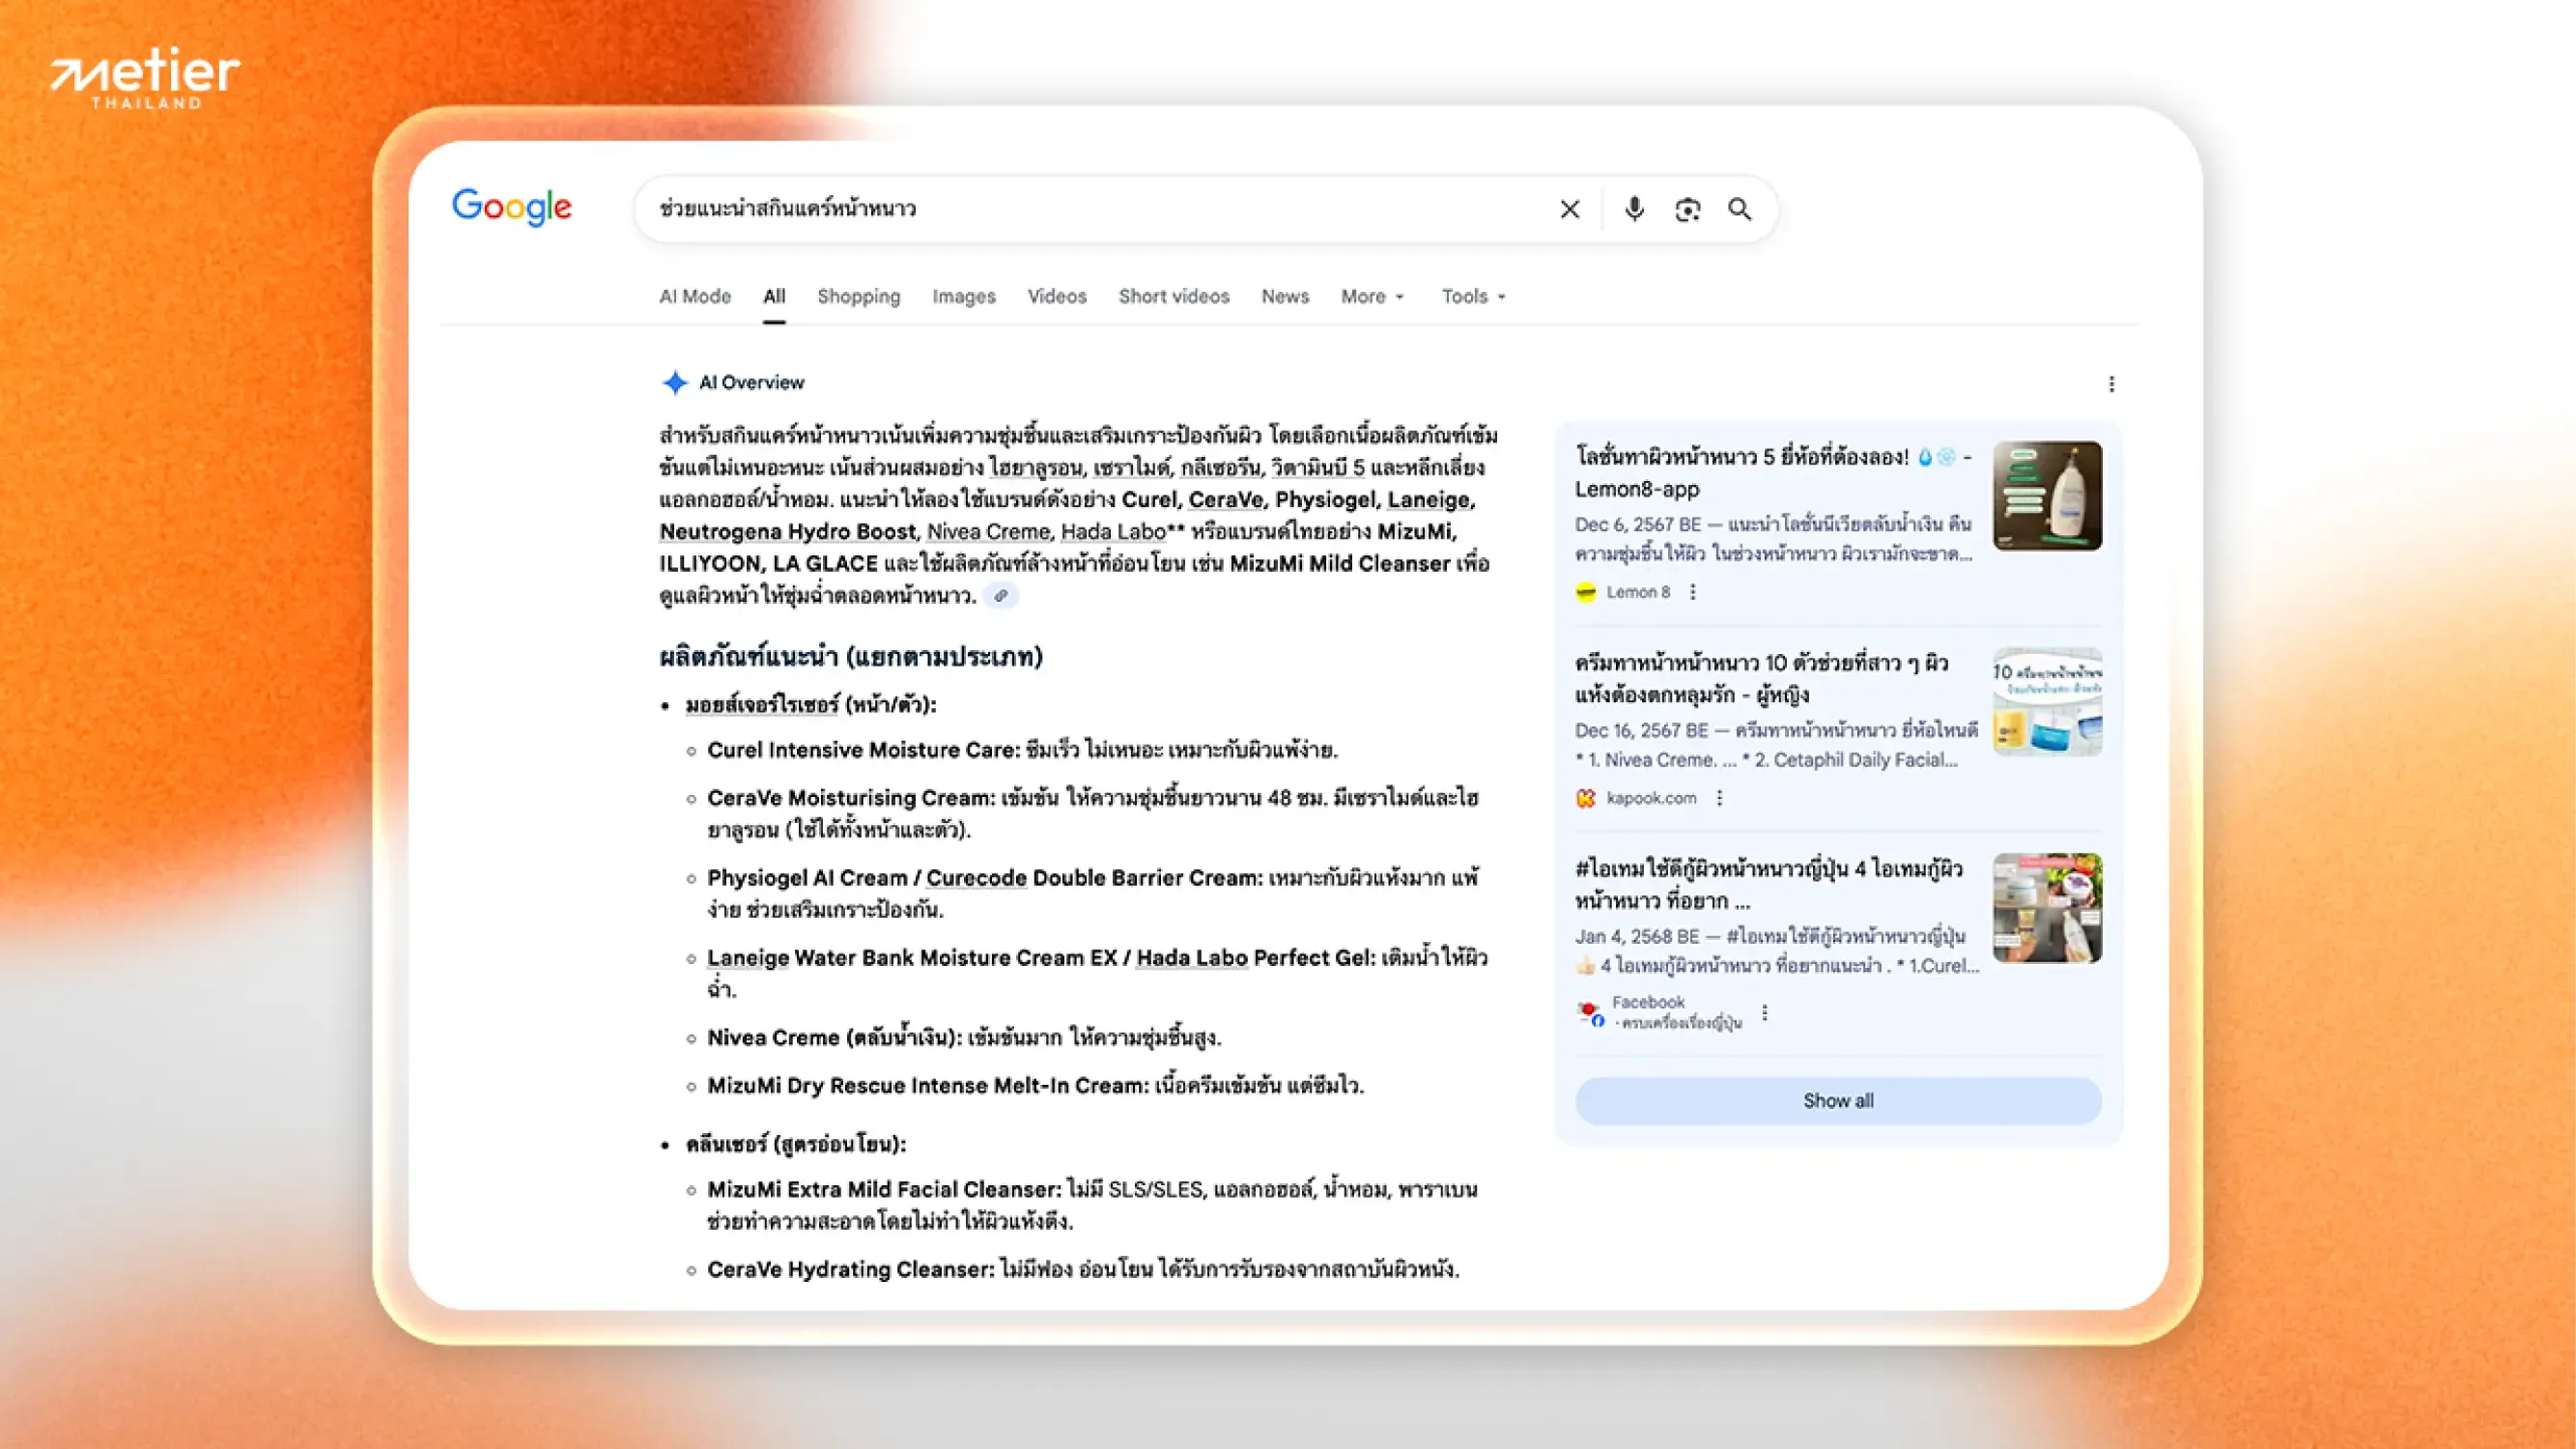Click the magnifying glass search icon

coord(1740,209)
